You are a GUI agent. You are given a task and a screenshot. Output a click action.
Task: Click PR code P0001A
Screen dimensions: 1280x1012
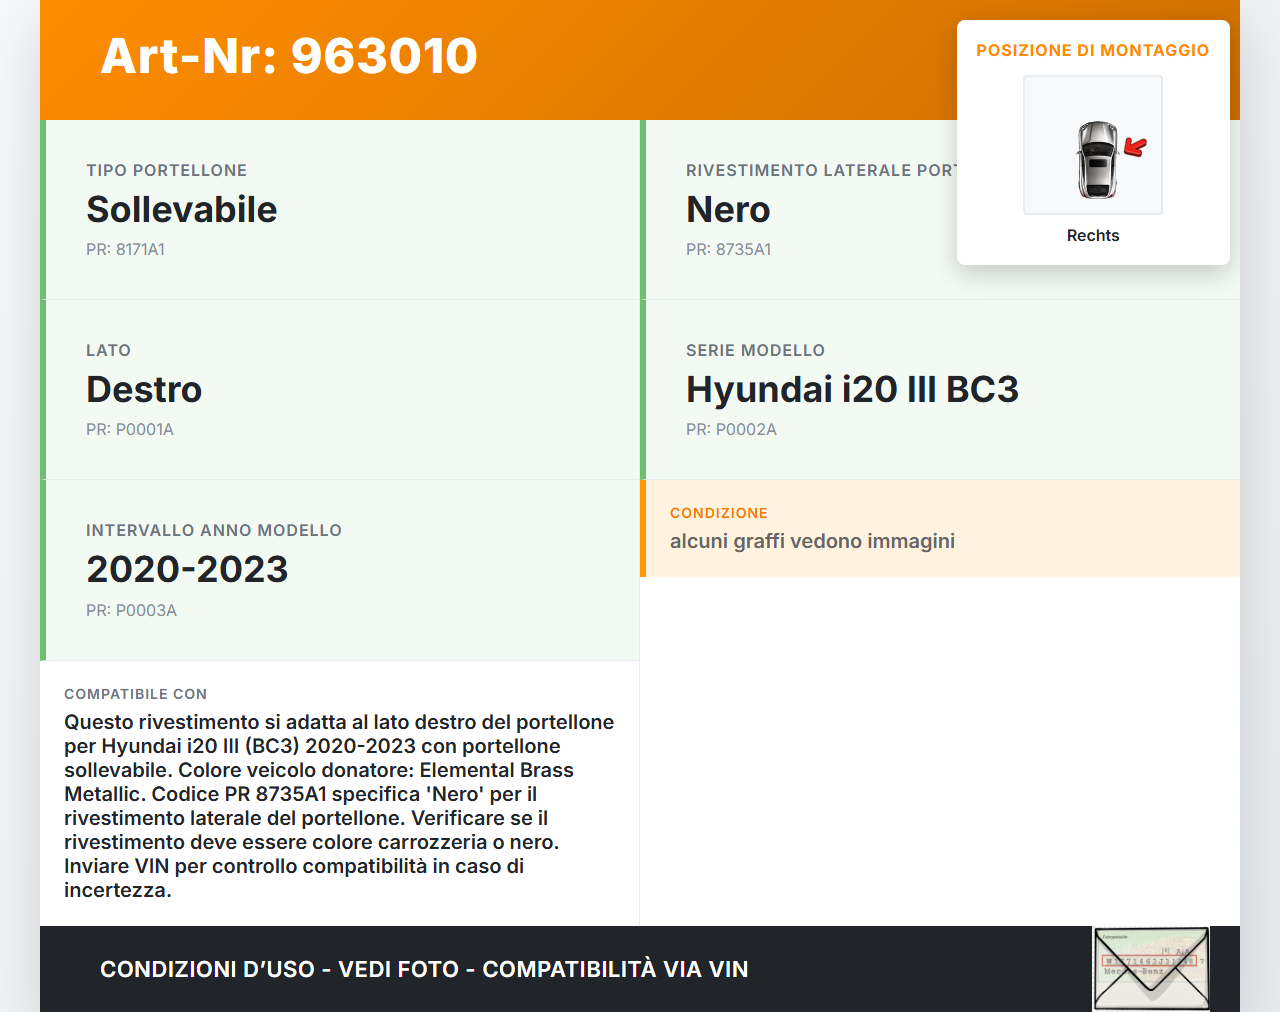pyautogui.click(x=130, y=430)
